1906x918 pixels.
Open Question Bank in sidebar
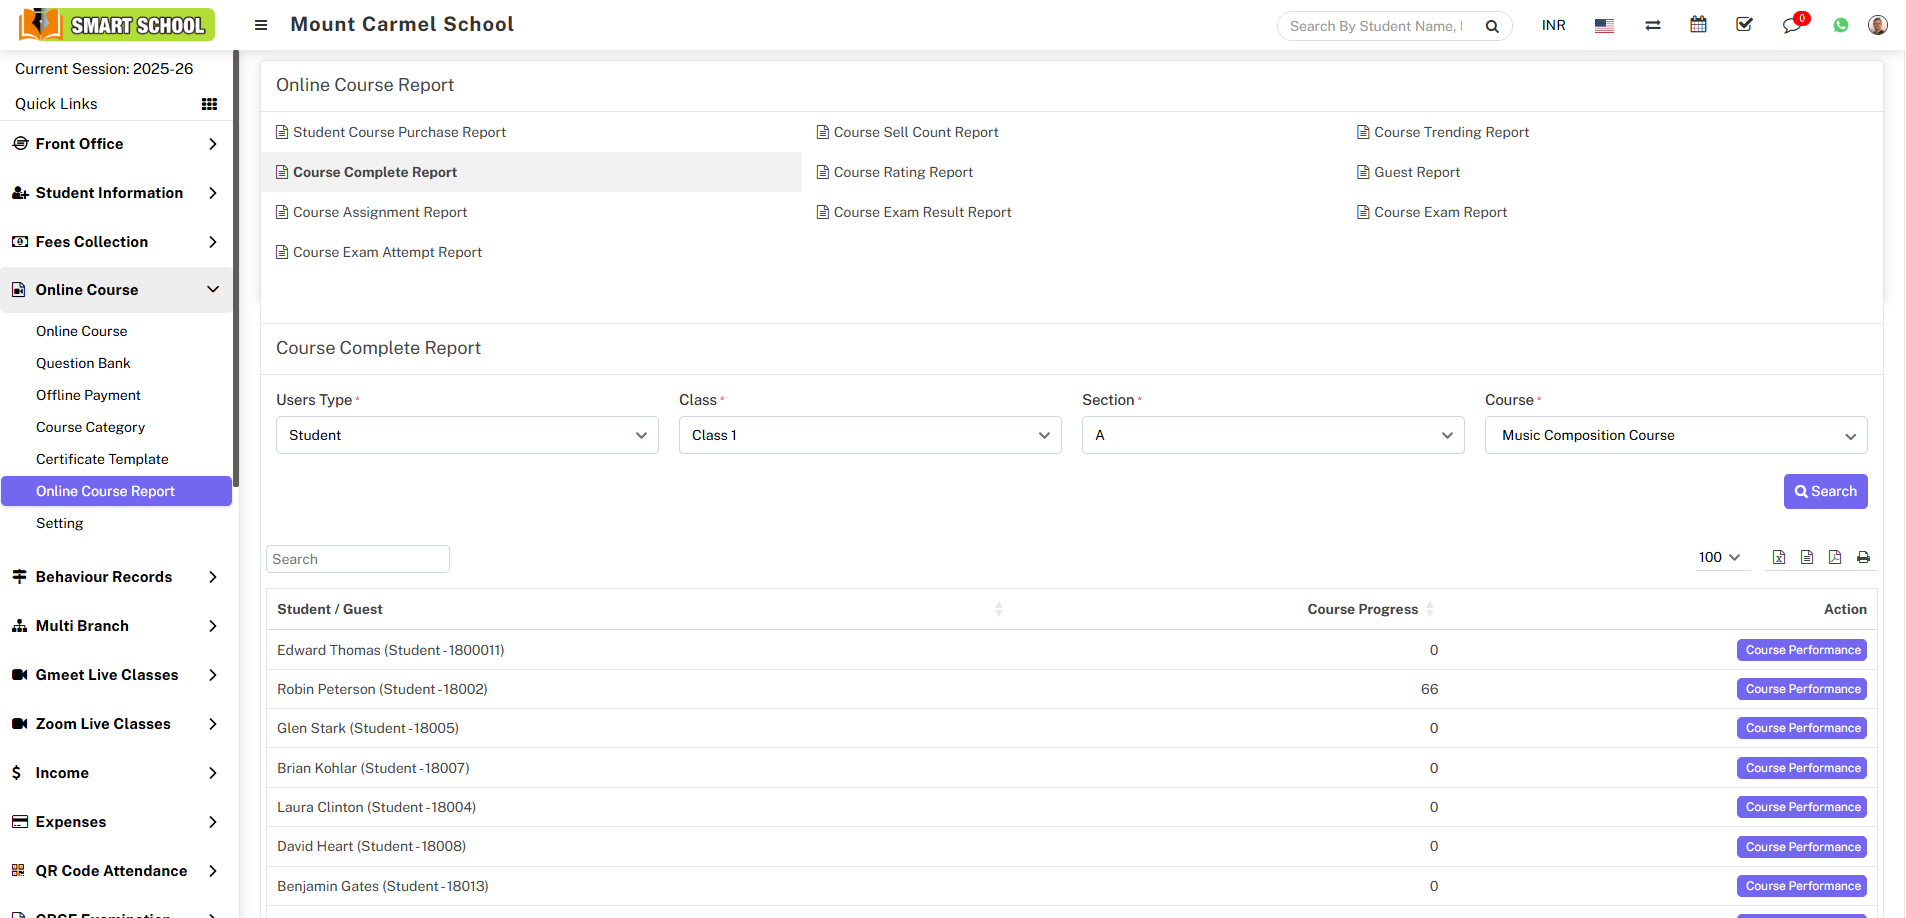coord(83,363)
